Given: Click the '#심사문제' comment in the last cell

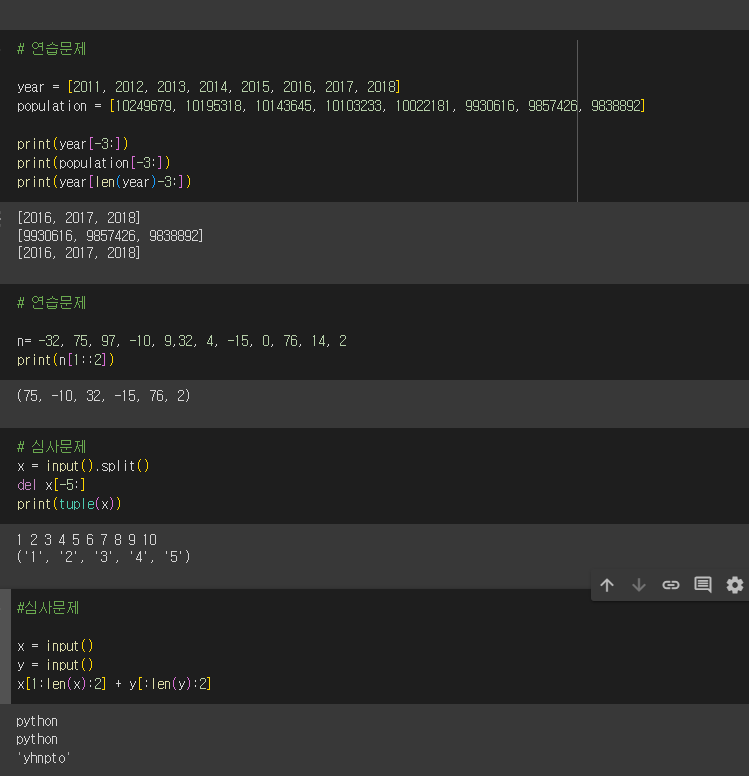Looking at the screenshot, I should [x=48, y=608].
